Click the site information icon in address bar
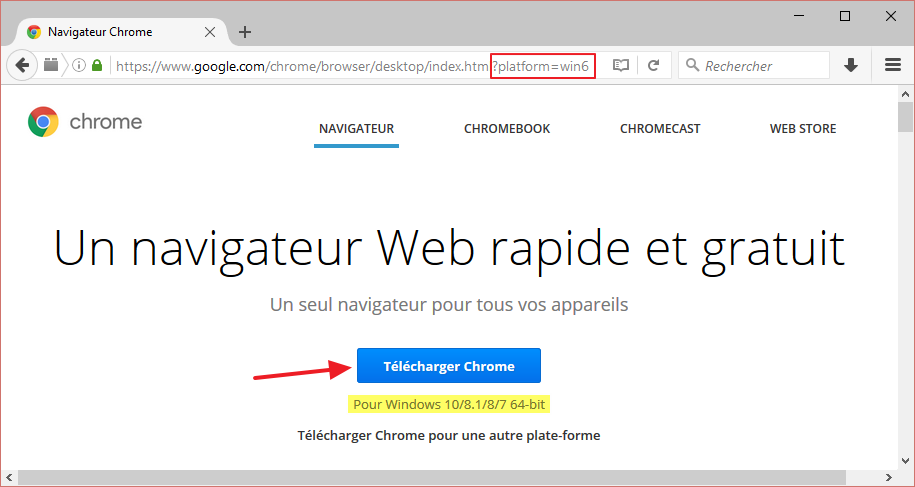This screenshot has height=487, width=915. click(79, 65)
